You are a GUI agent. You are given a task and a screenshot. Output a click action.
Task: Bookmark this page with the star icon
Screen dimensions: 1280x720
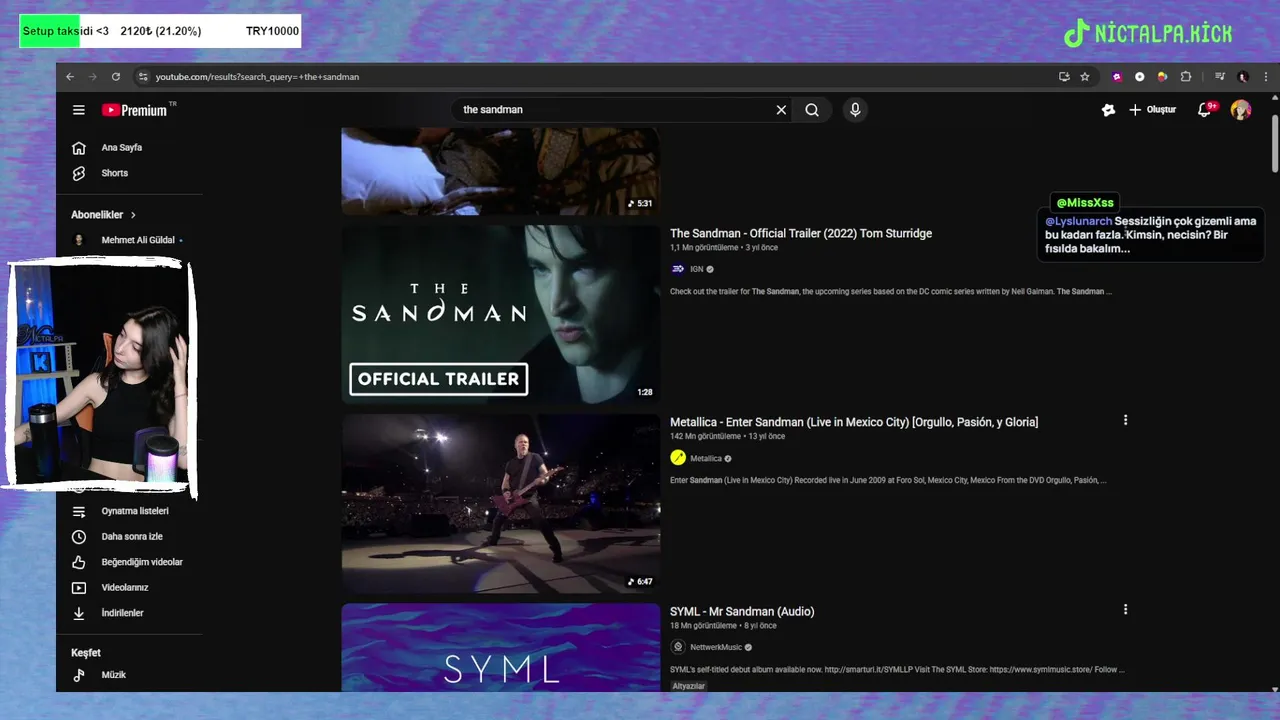(1085, 77)
